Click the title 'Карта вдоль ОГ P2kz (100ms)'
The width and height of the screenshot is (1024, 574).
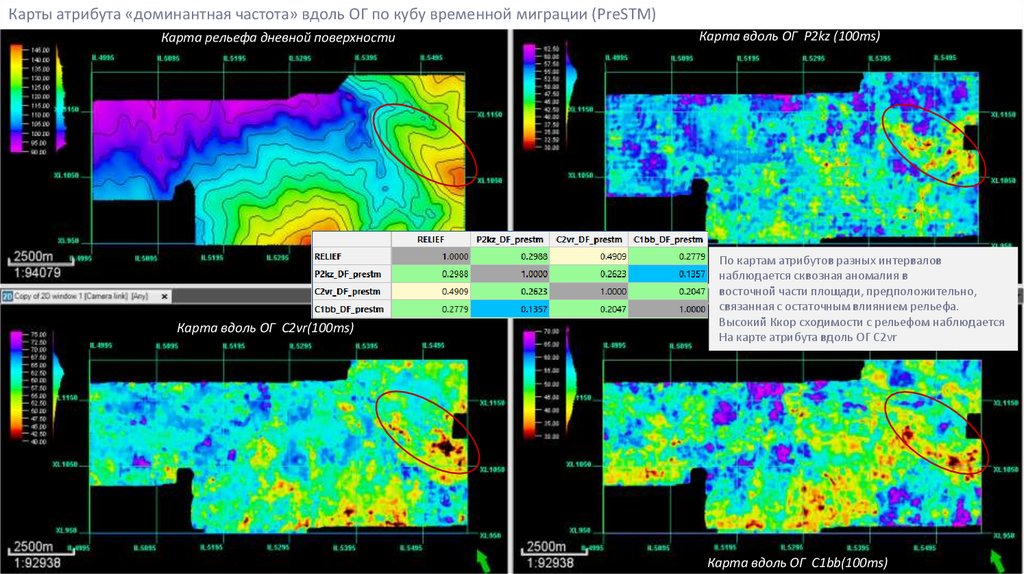click(x=789, y=36)
